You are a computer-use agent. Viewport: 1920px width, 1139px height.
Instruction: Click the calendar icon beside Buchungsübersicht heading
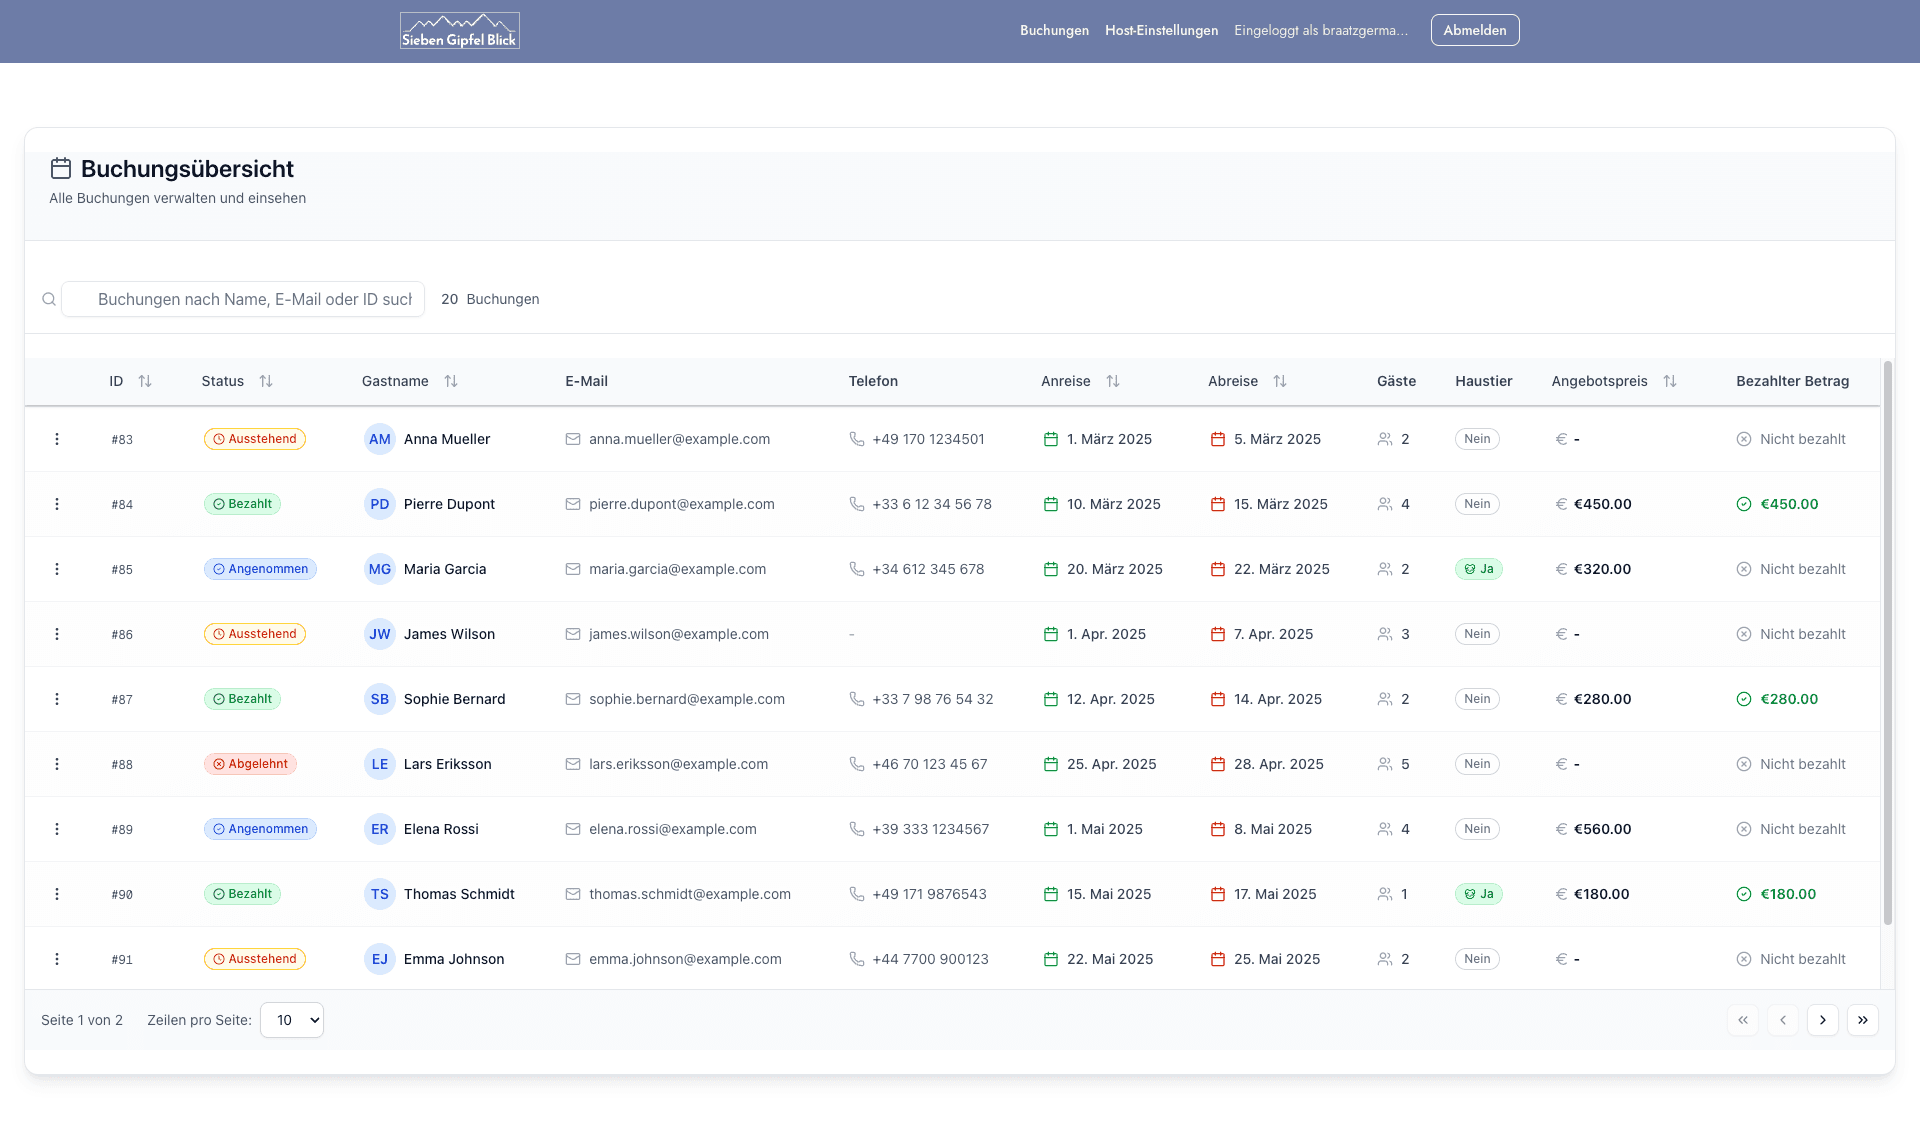point(61,168)
